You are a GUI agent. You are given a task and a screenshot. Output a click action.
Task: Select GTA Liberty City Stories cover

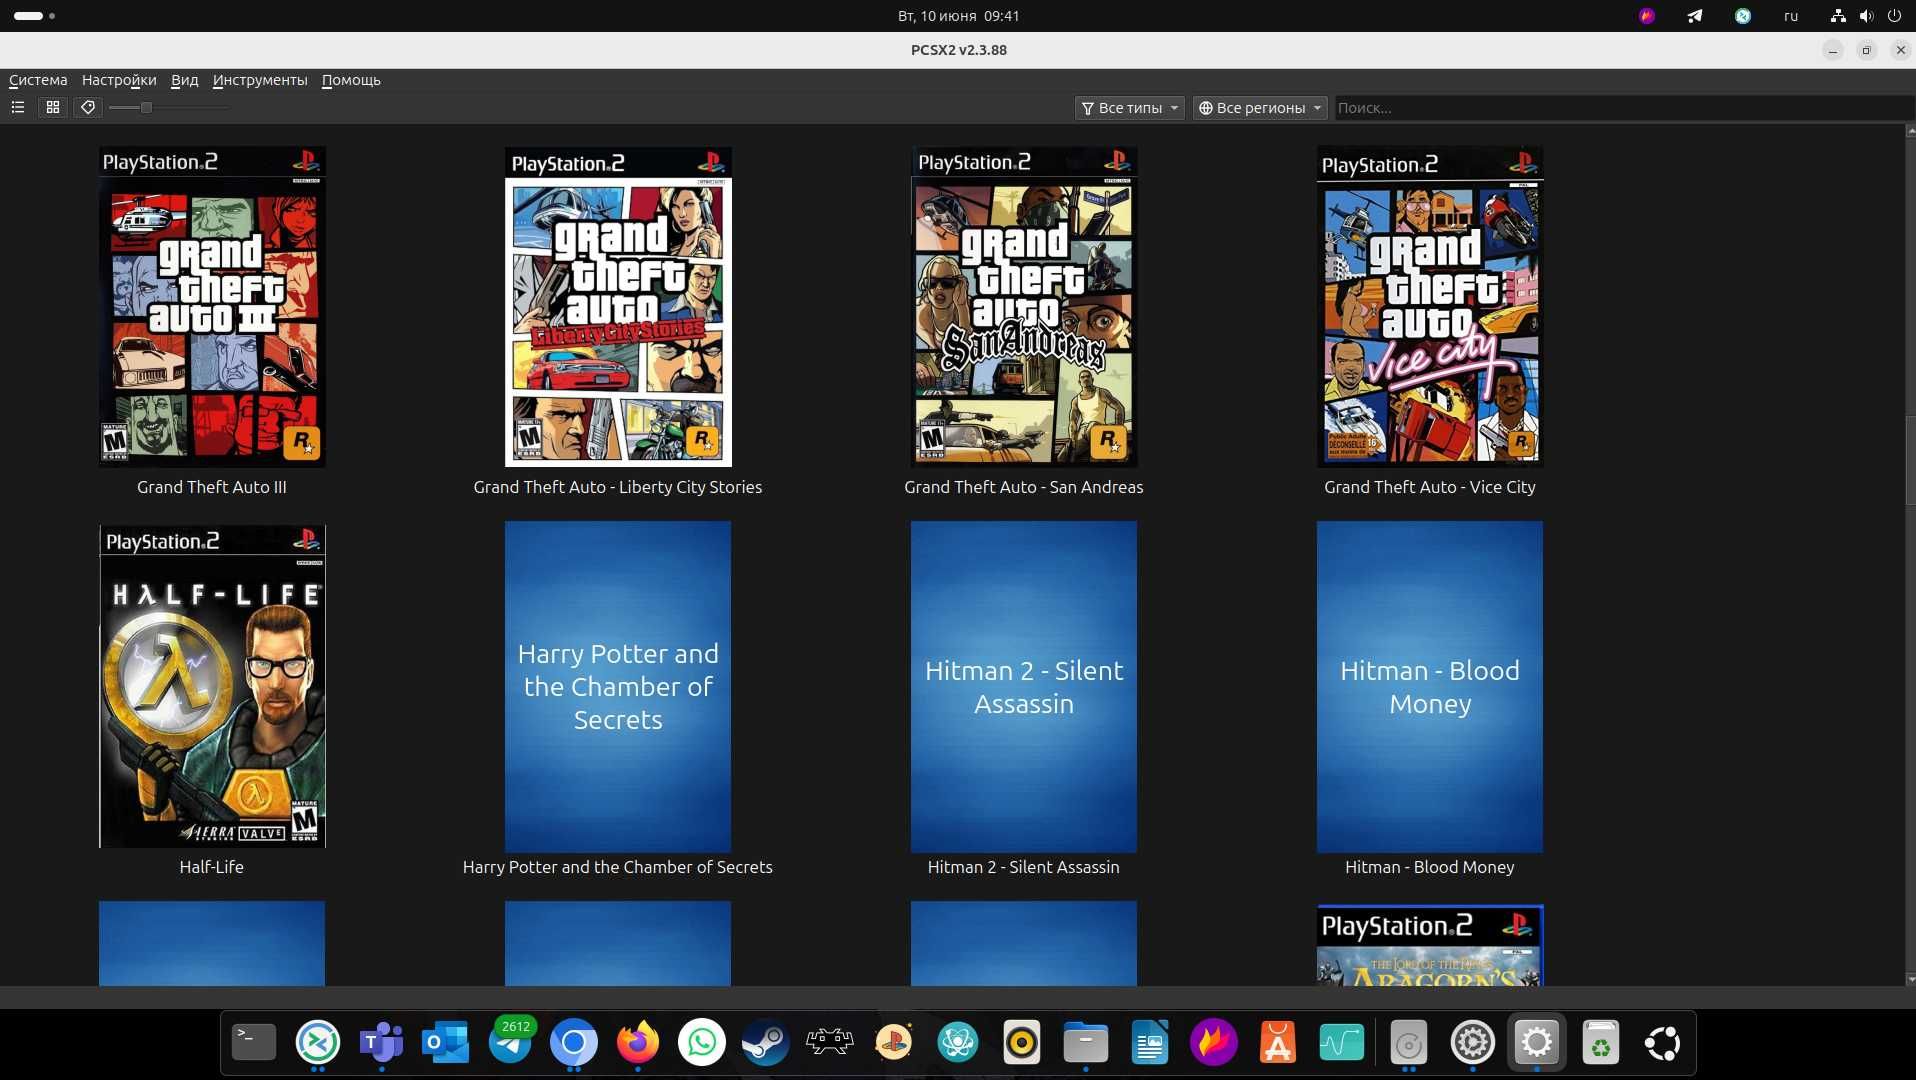pyautogui.click(x=618, y=307)
